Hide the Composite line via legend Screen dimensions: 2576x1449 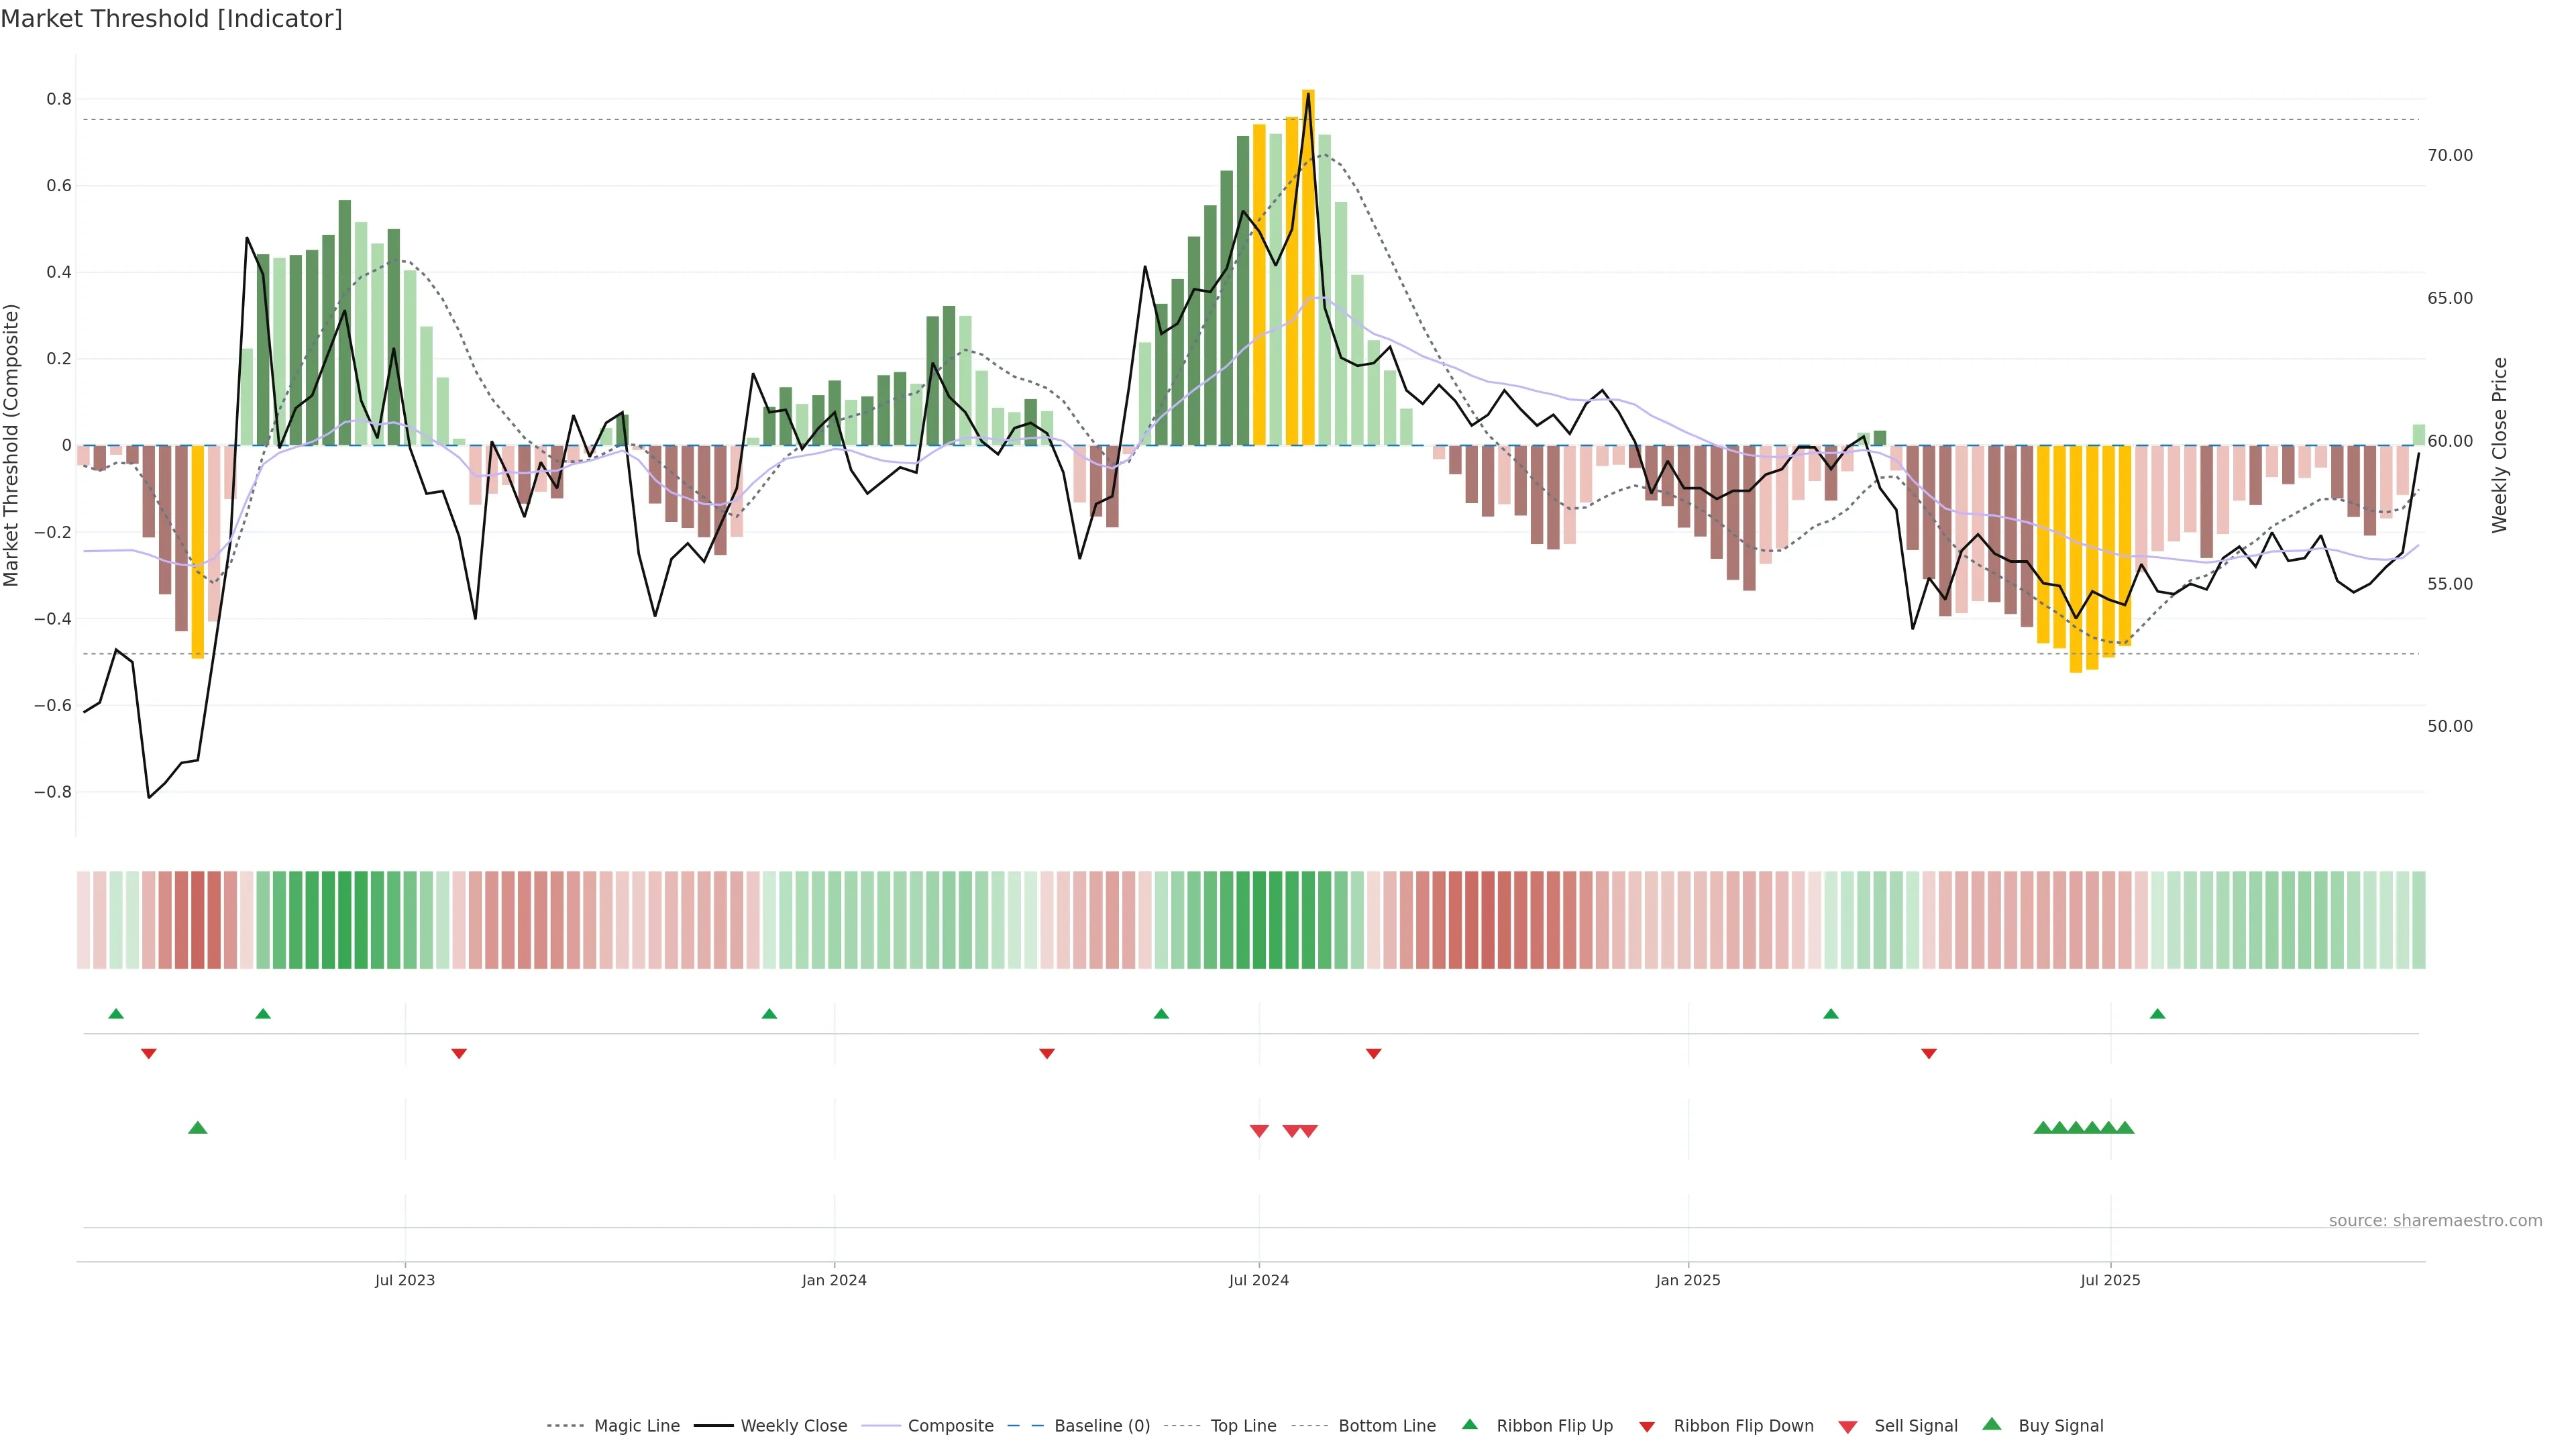(950, 1426)
